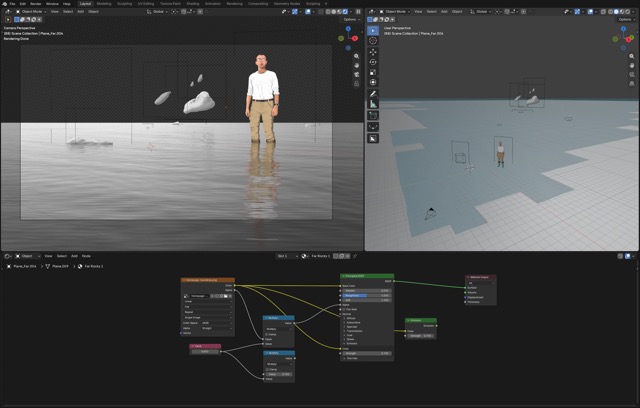Switch to the Modeling workspace tab
Viewport: 640px width, 408px height.
[x=104, y=4]
